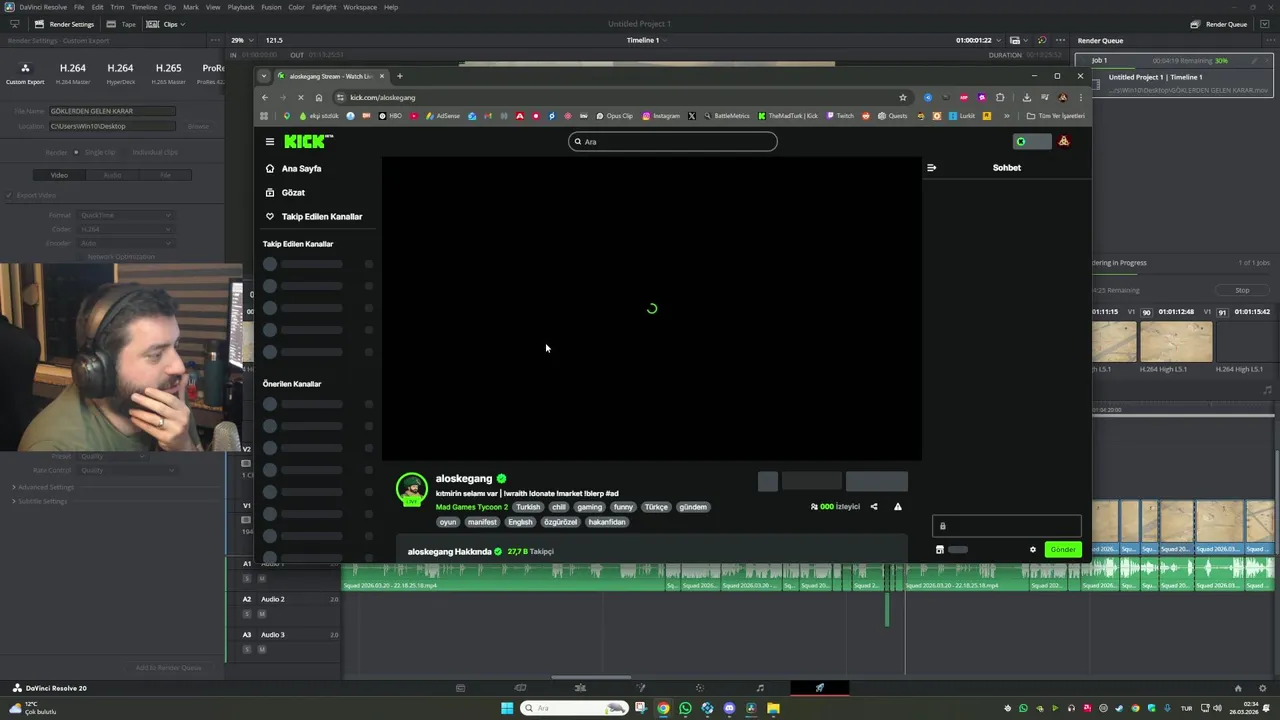Stop the render job in Resolve
Image resolution: width=1280 pixels, height=720 pixels.
[1242, 290]
